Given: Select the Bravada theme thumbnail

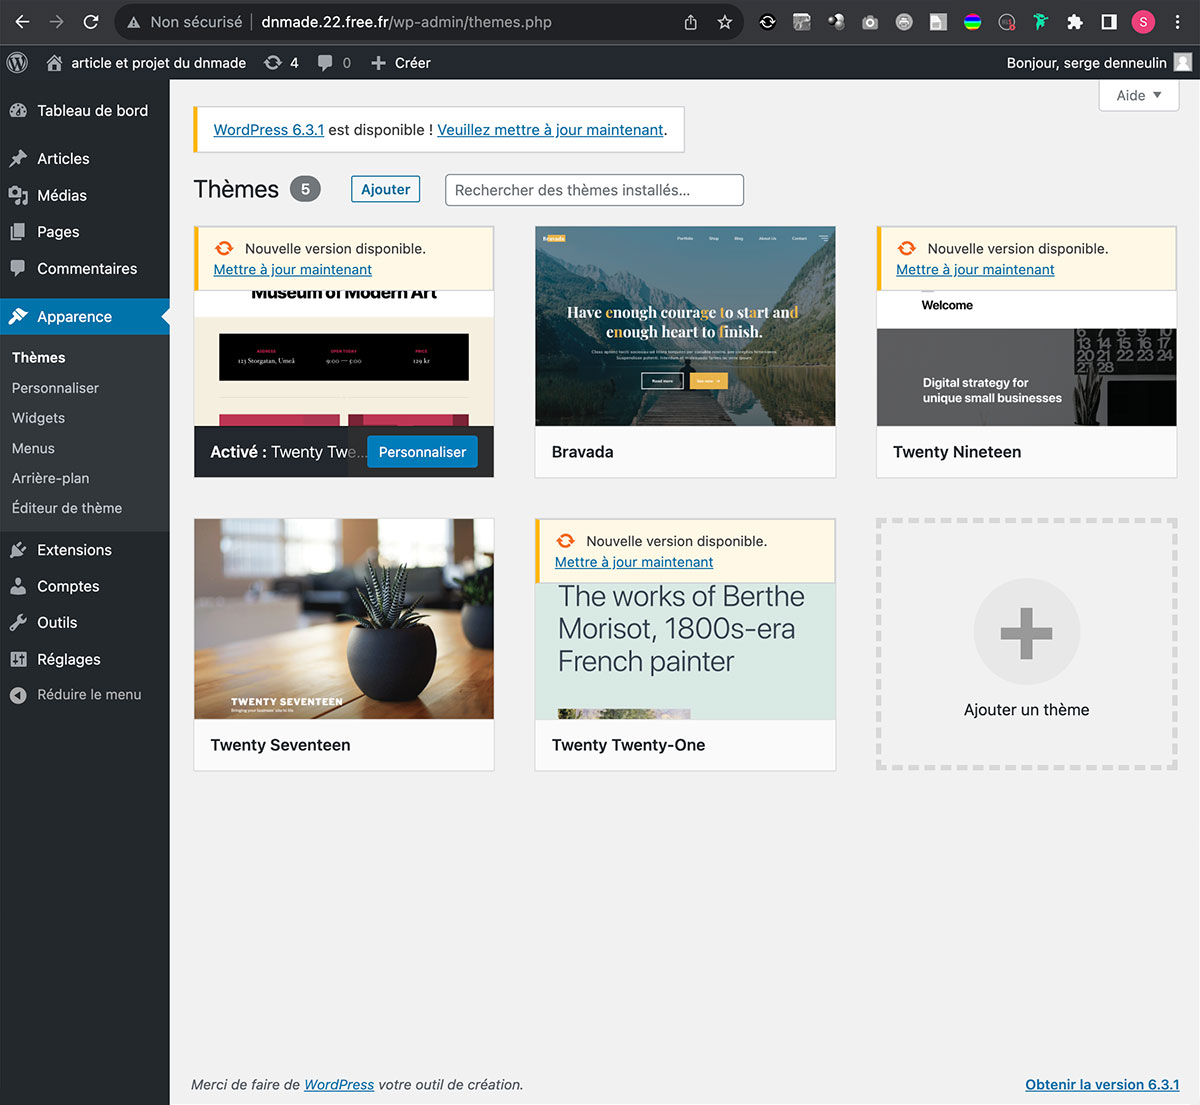Looking at the screenshot, I should click(x=685, y=326).
